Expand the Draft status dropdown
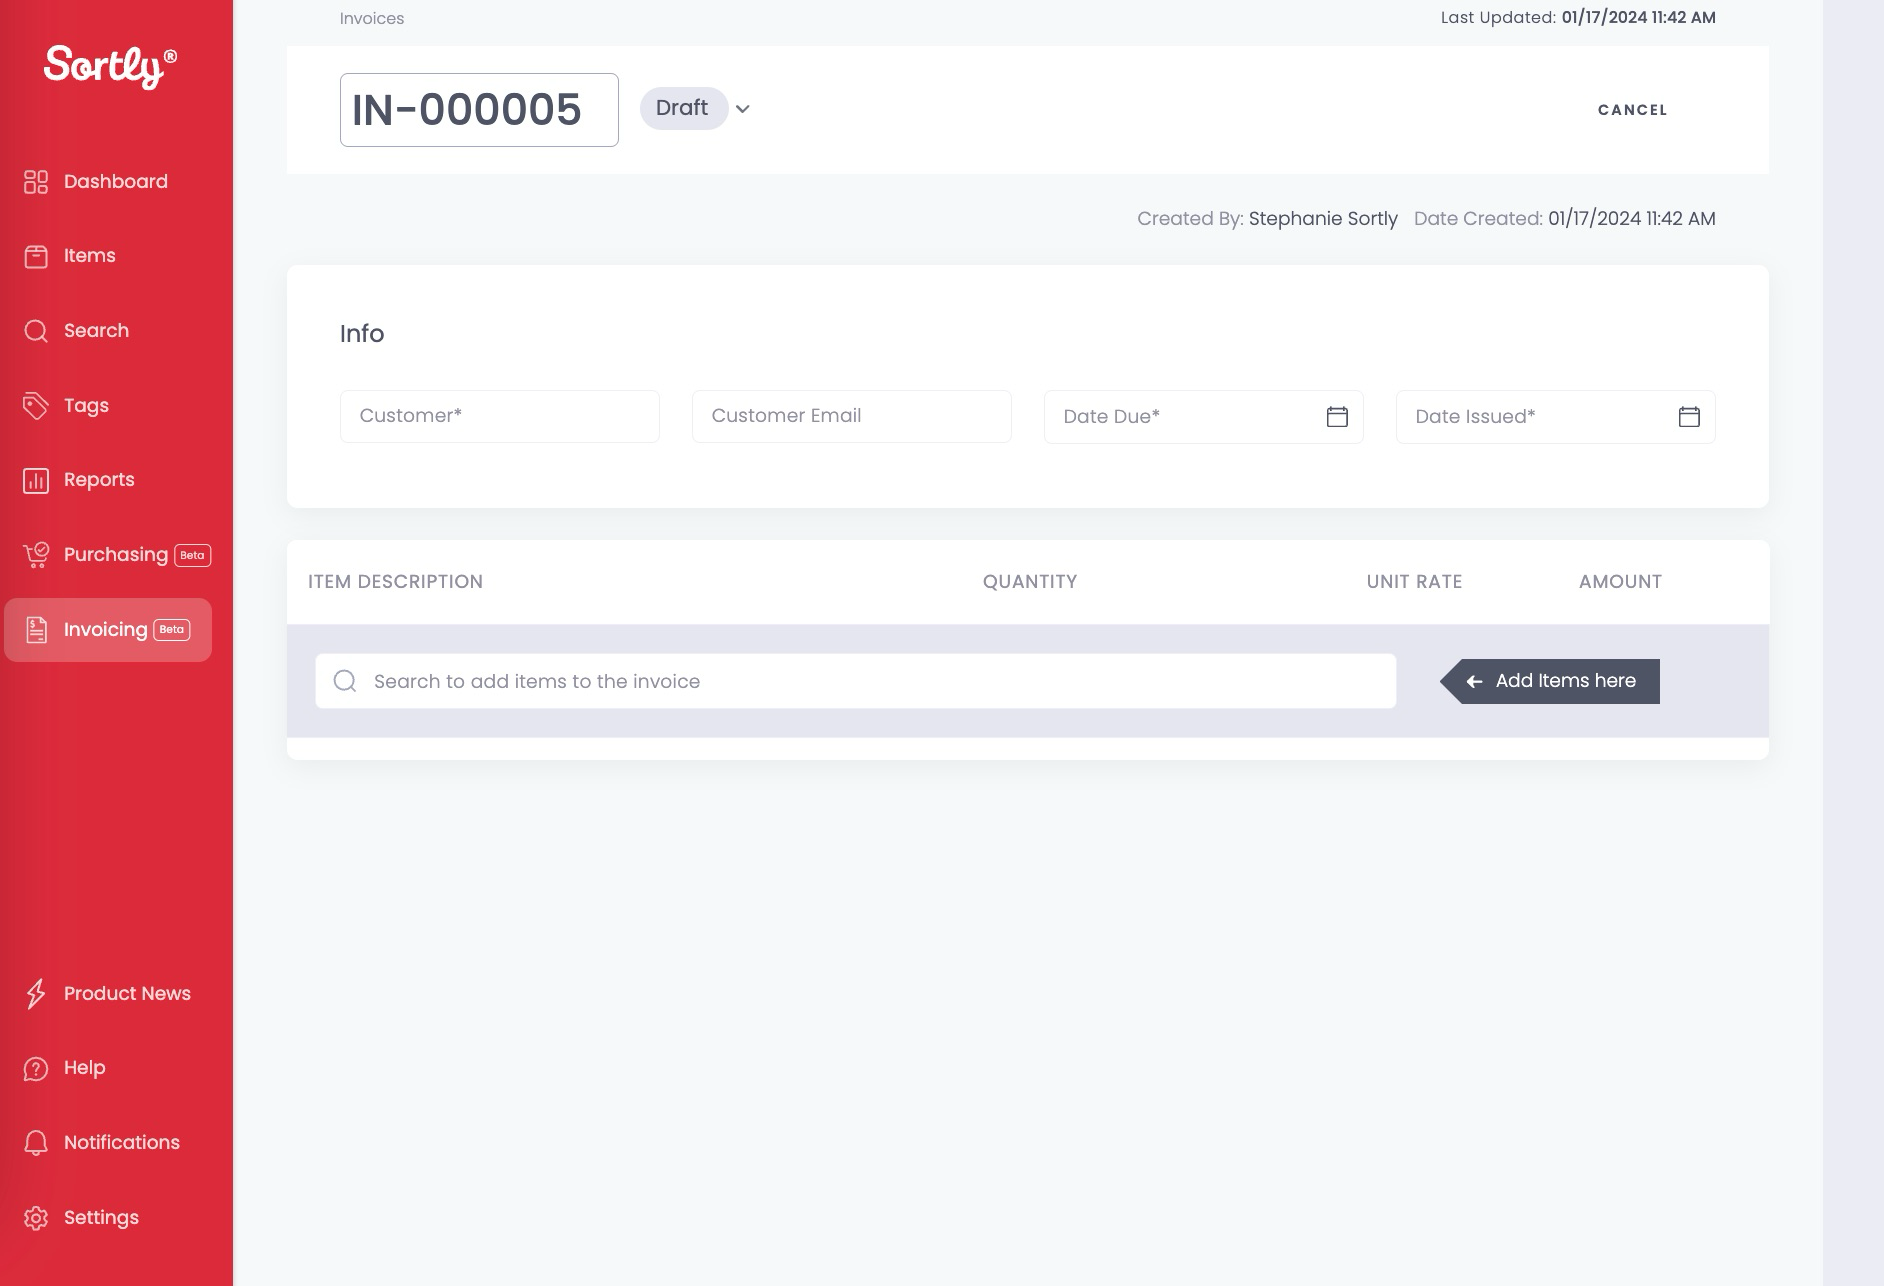Viewport: 1884px width, 1286px height. coord(742,108)
